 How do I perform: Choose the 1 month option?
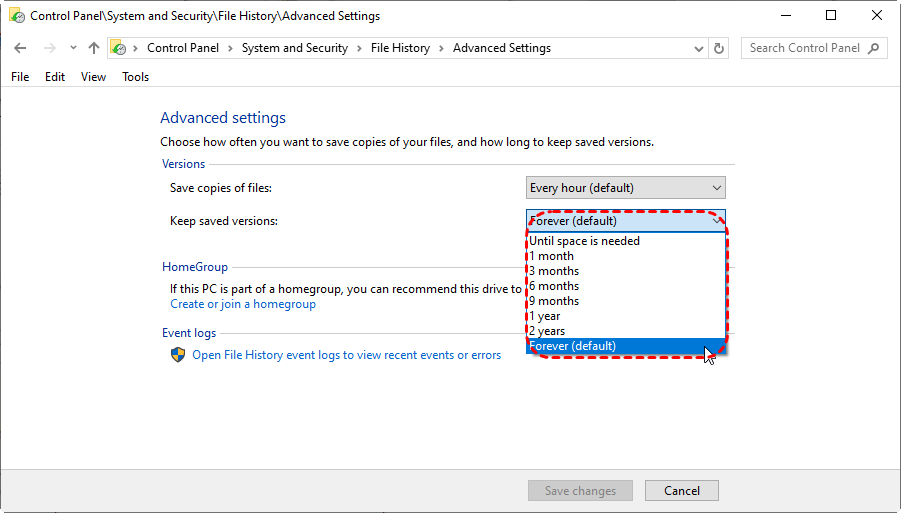point(552,256)
